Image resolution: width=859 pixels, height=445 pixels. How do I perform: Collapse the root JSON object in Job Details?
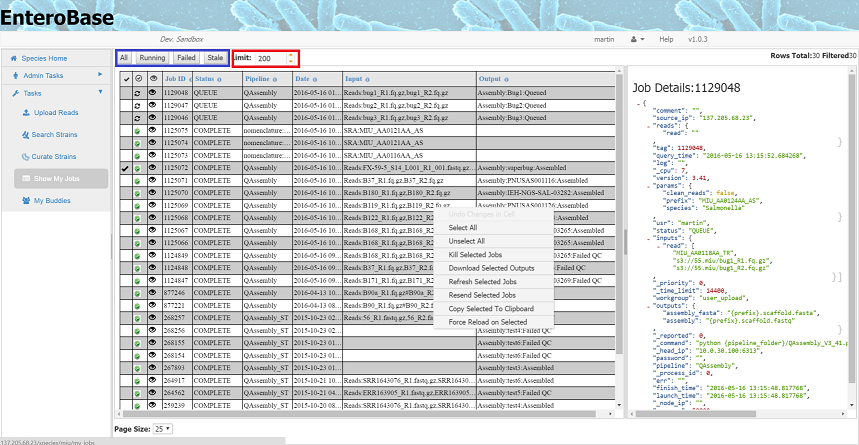point(638,103)
